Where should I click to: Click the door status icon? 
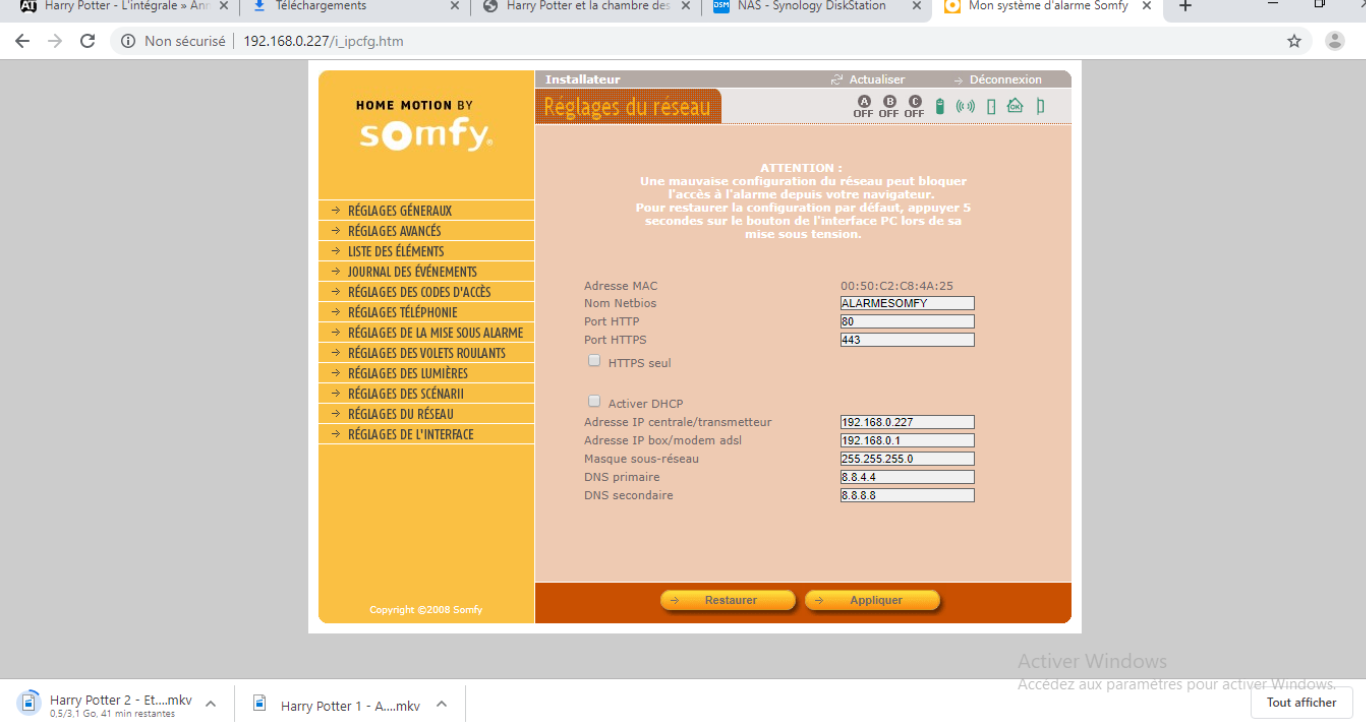click(x=991, y=106)
